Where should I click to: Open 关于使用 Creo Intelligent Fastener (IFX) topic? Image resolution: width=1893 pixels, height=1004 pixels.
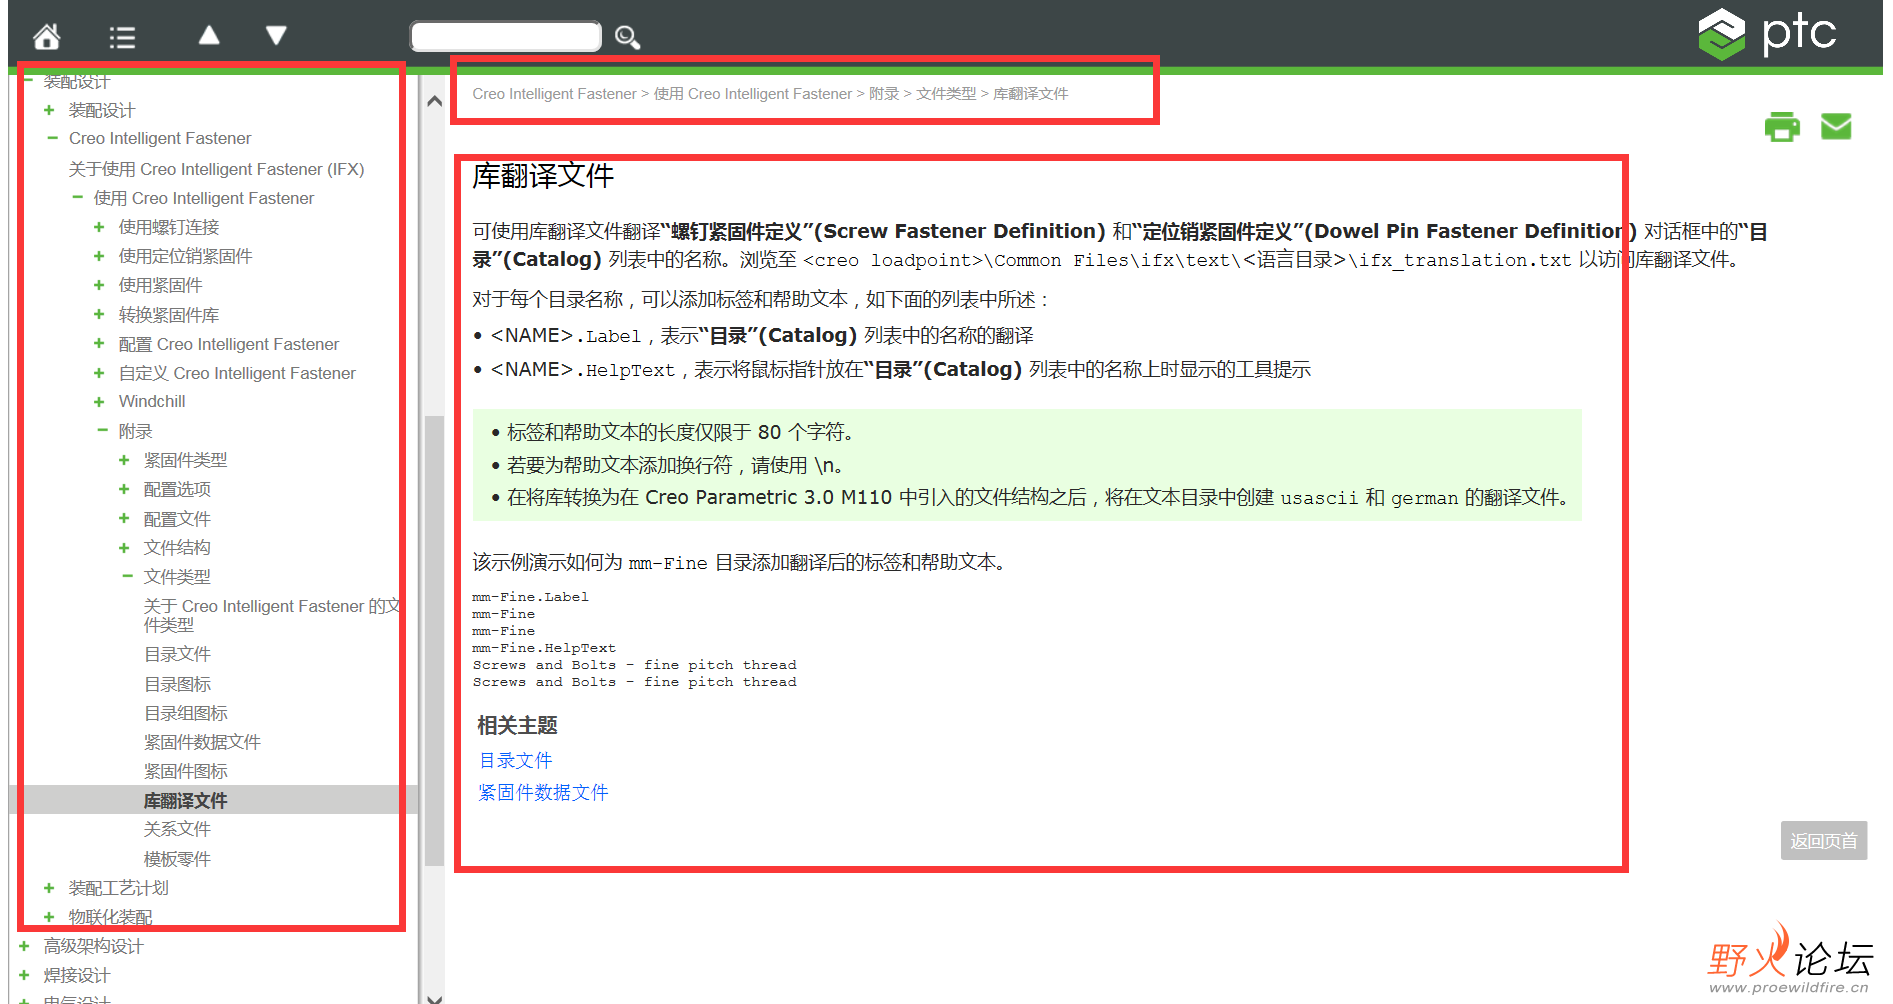point(216,169)
